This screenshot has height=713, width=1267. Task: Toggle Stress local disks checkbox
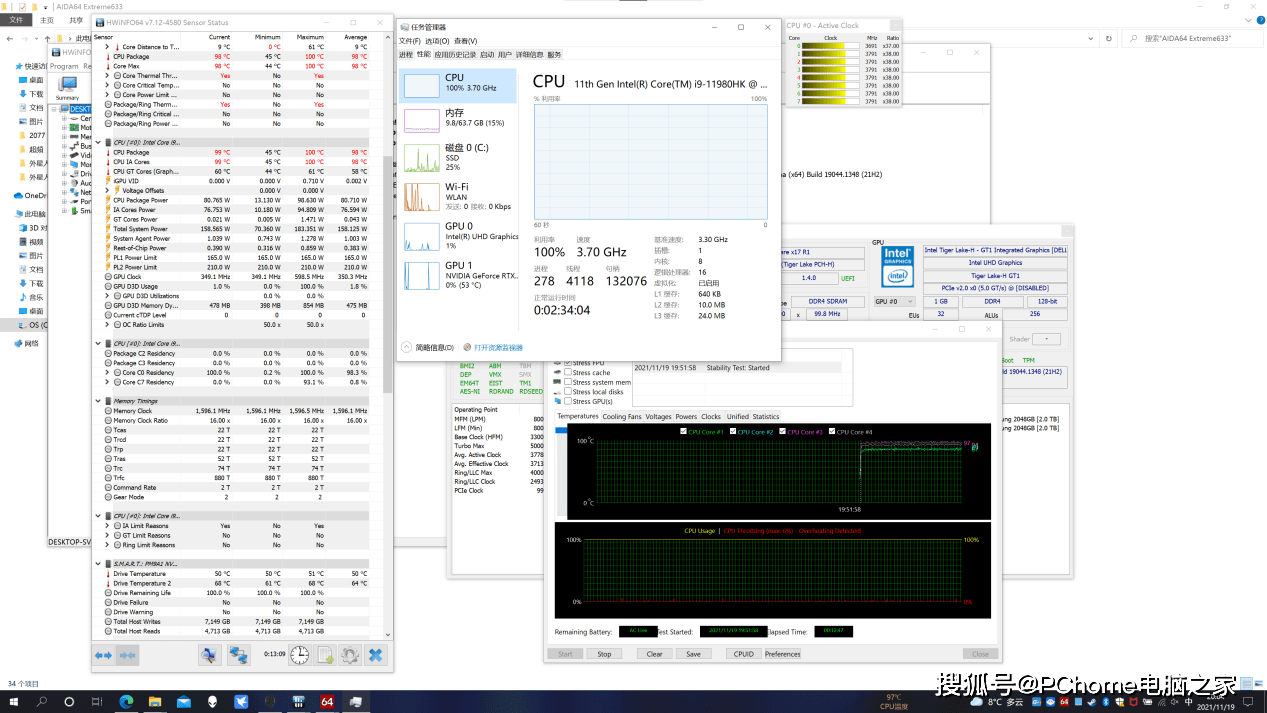pyautogui.click(x=568, y=392)
